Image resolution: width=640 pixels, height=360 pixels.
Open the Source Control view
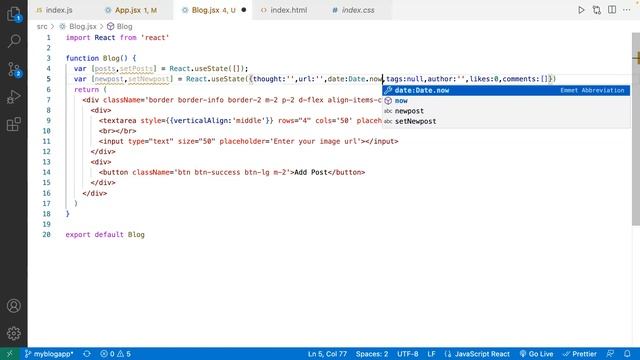(x=14, y=70)
